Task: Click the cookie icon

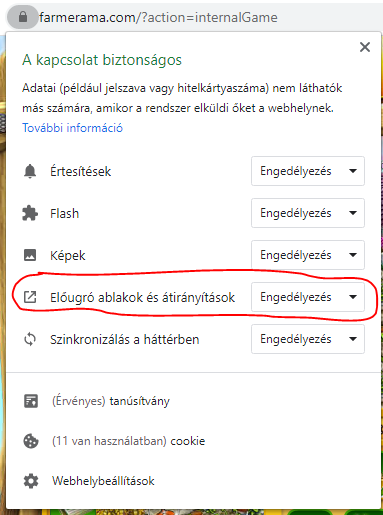Action: click(31, 441)
